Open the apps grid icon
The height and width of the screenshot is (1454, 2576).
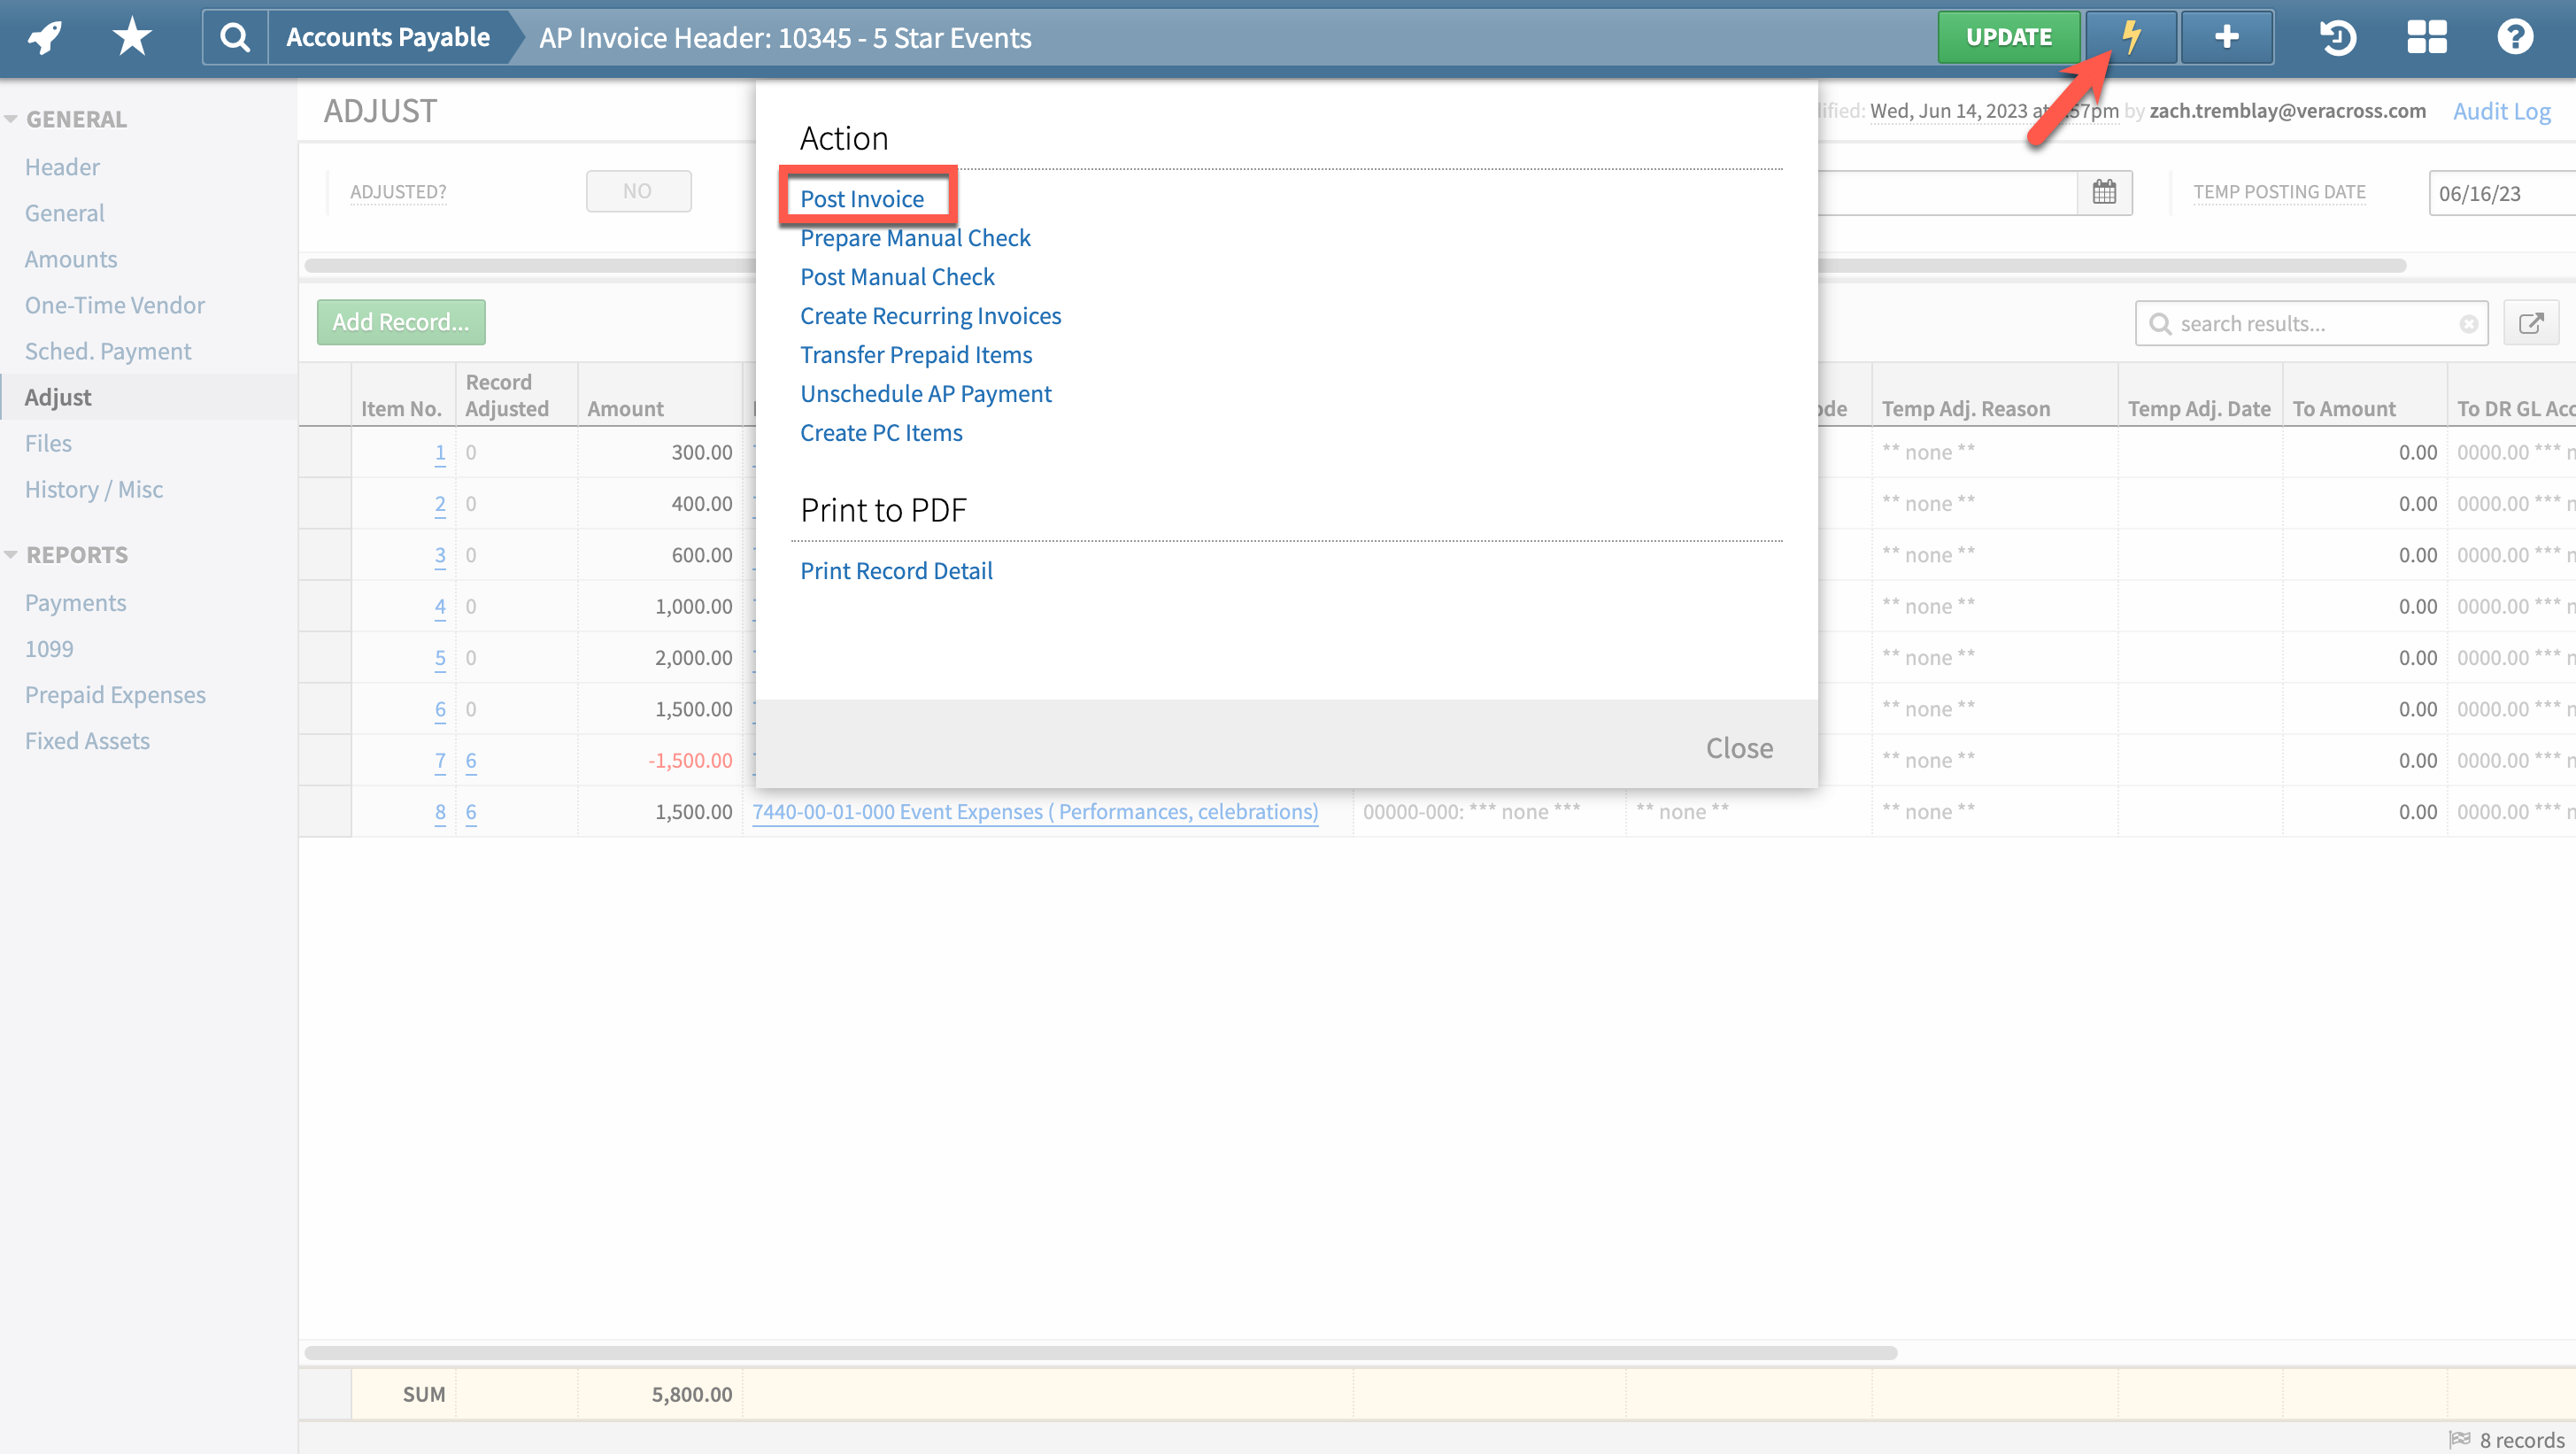2427,37
